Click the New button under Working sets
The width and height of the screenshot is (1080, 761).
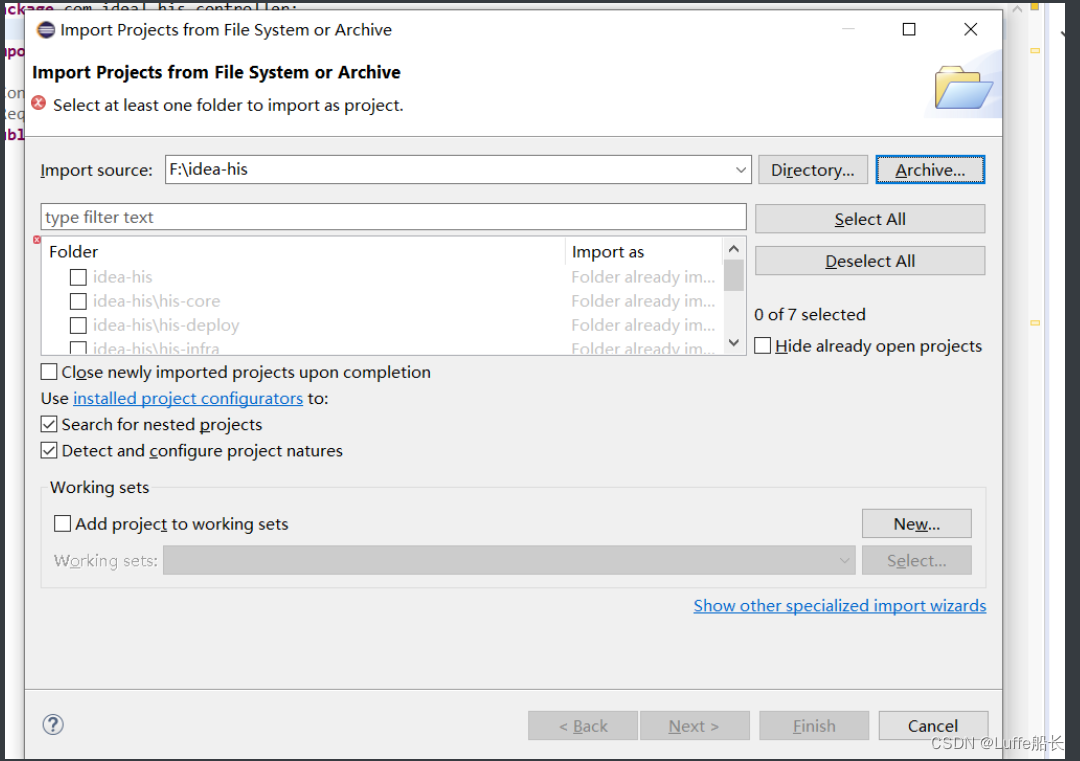coord(916,523)
